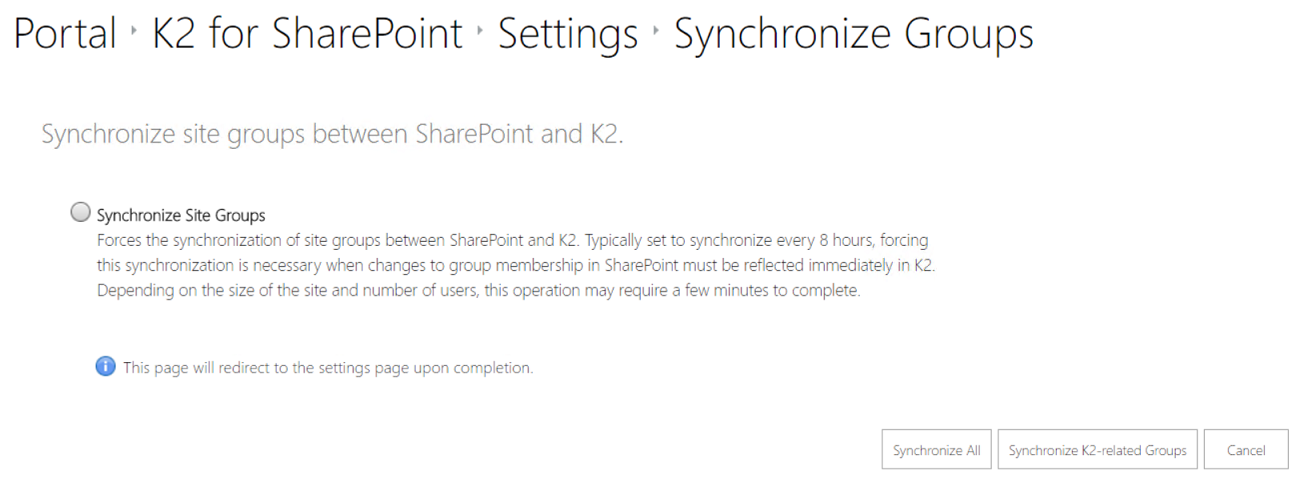The height and width of the screenshot is (483, 1300).
Task: Navigate to Settings breadcrumb item
Action: [x=567, y=35]
